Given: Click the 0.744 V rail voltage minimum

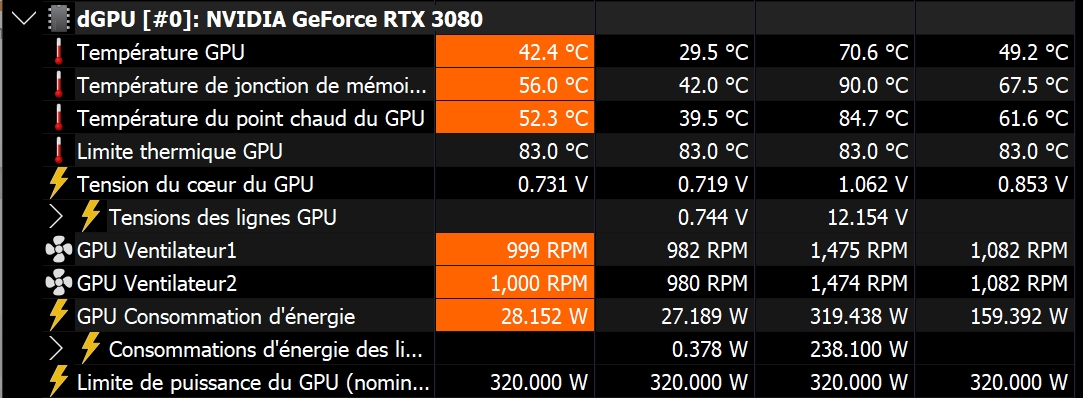Looking at the screenshot, I should [712, 218].
